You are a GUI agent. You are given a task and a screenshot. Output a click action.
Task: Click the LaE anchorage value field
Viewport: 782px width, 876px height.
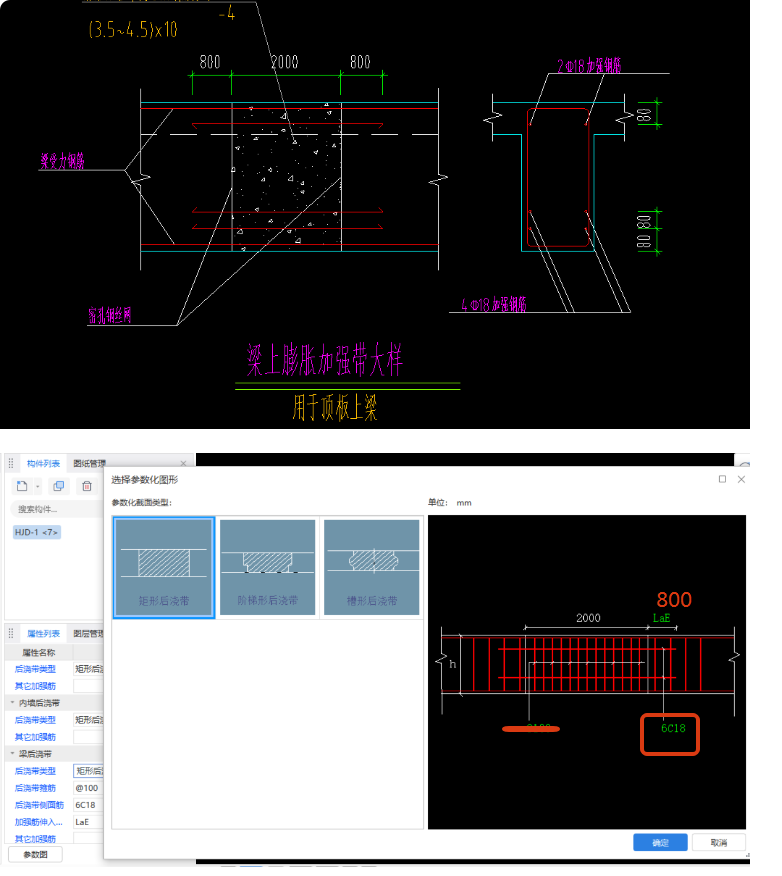pyautogui.click(x=88, y=822)
